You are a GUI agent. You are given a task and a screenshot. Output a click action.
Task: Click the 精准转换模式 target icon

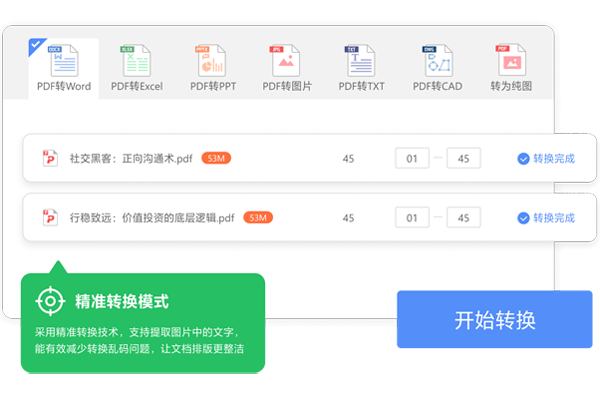(x=49, y=300)
